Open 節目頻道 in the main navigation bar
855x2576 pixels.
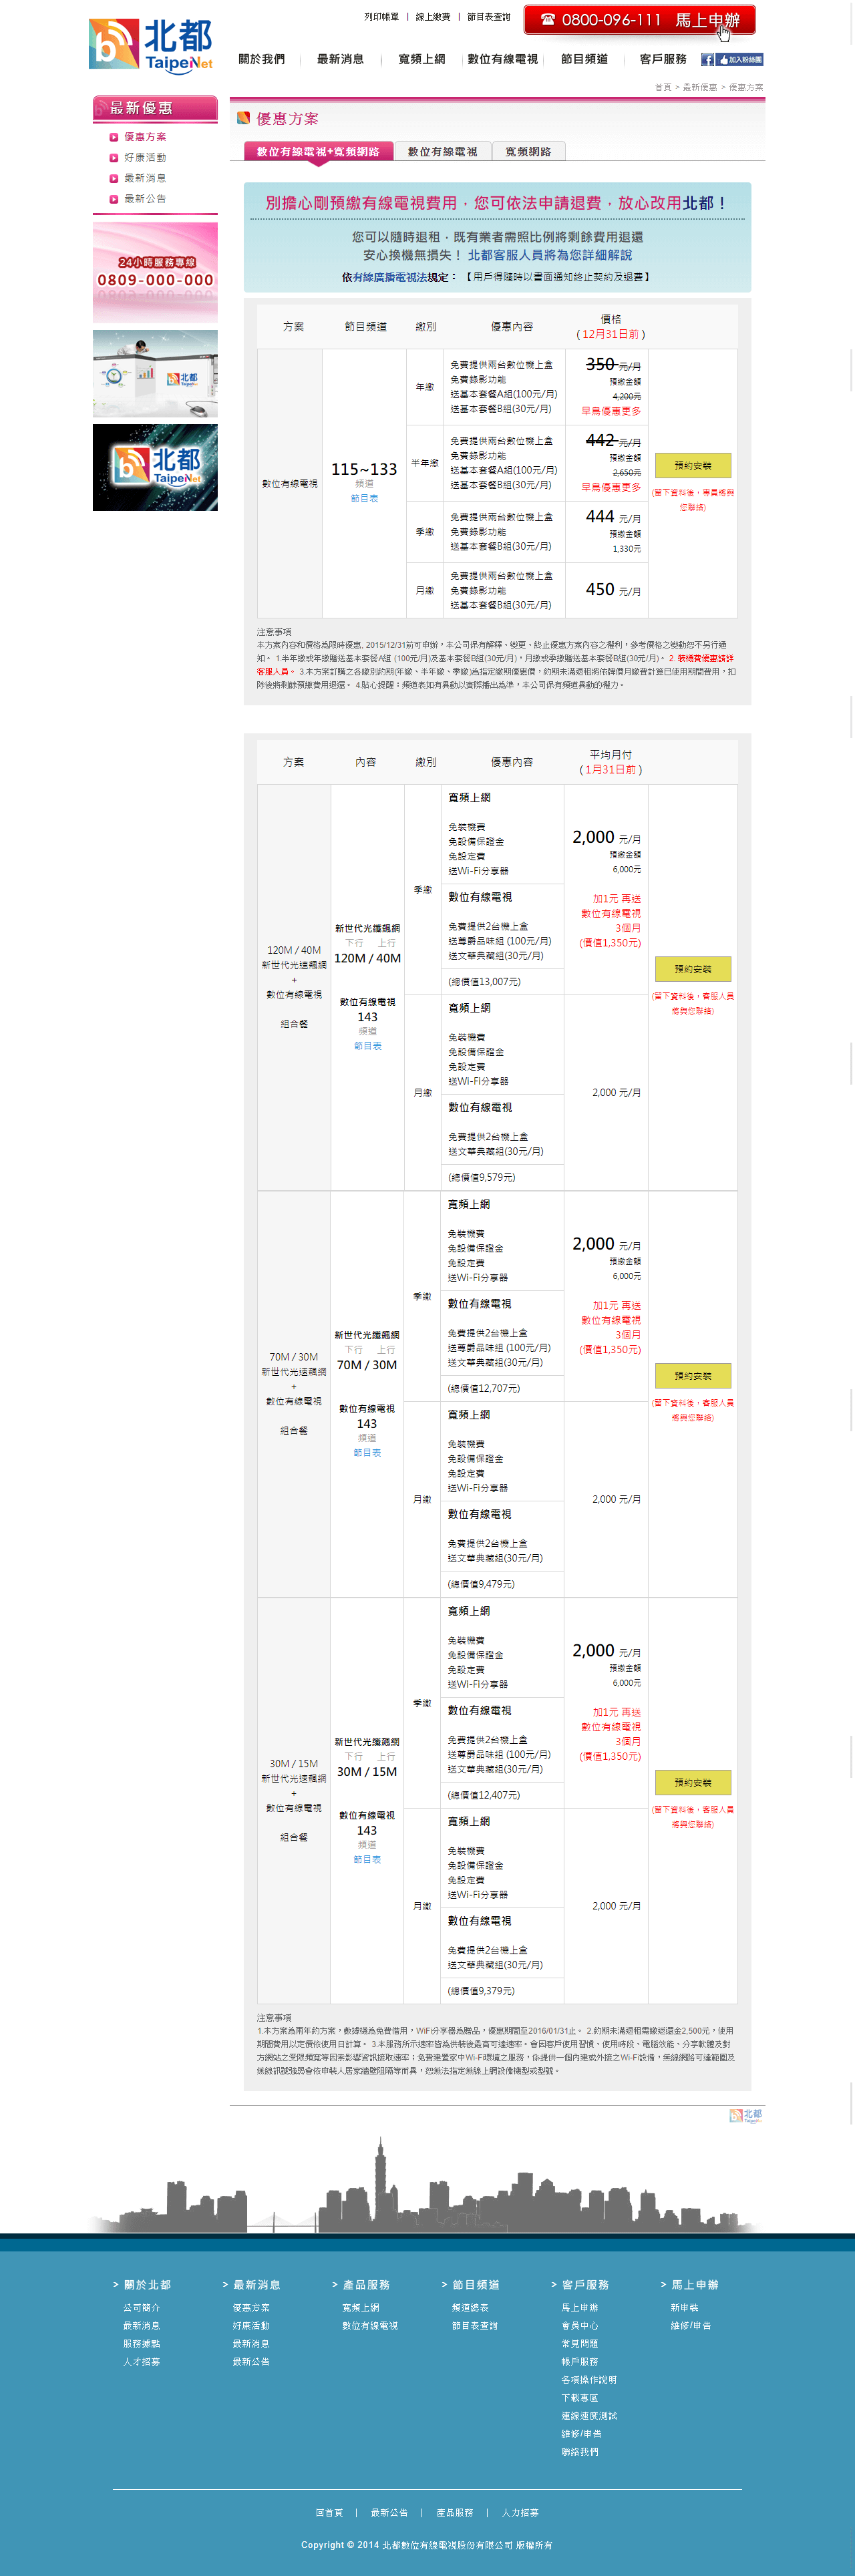pyautogui.click(x=584, y=59)
